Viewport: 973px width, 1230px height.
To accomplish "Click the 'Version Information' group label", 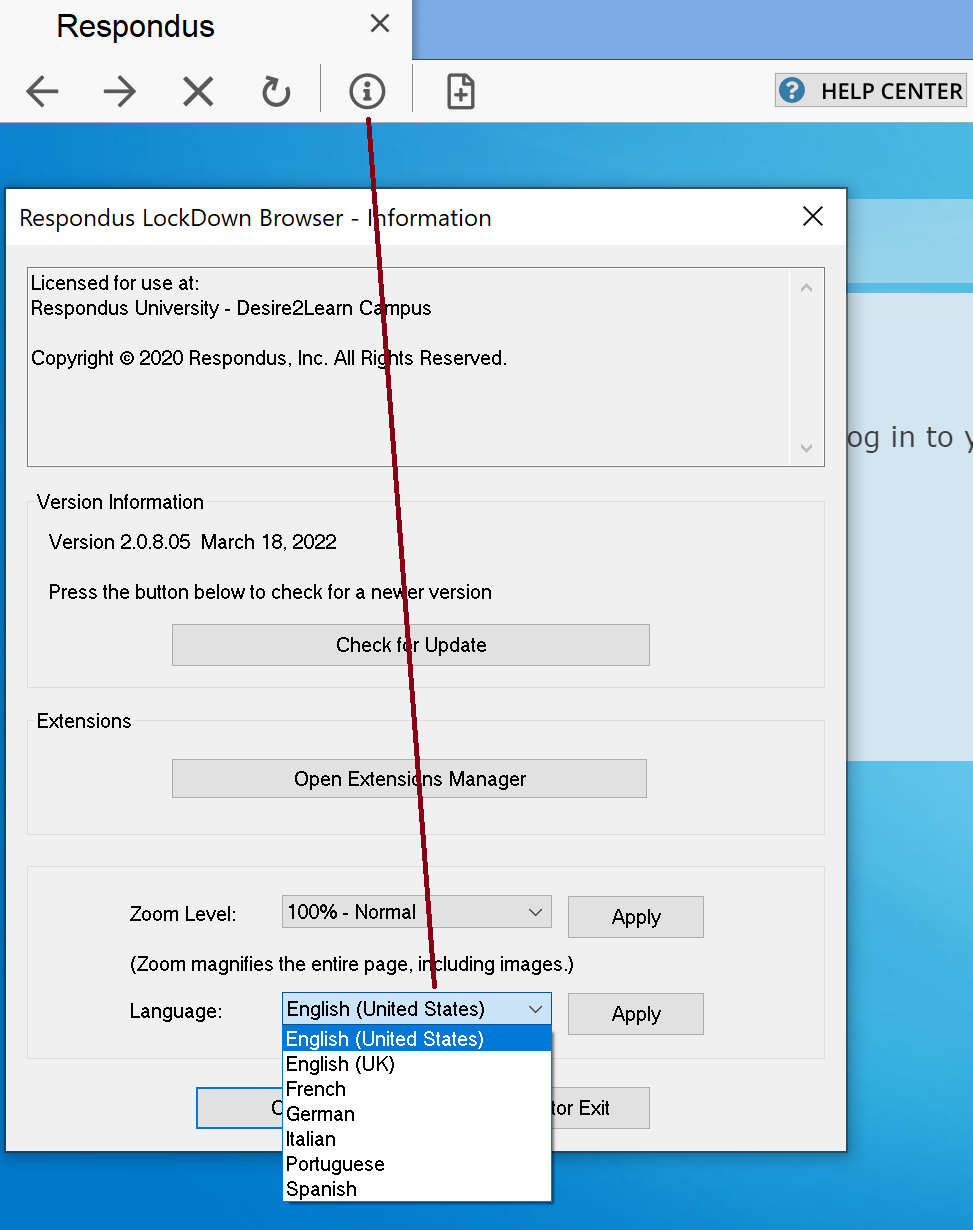I will point(120,502).
